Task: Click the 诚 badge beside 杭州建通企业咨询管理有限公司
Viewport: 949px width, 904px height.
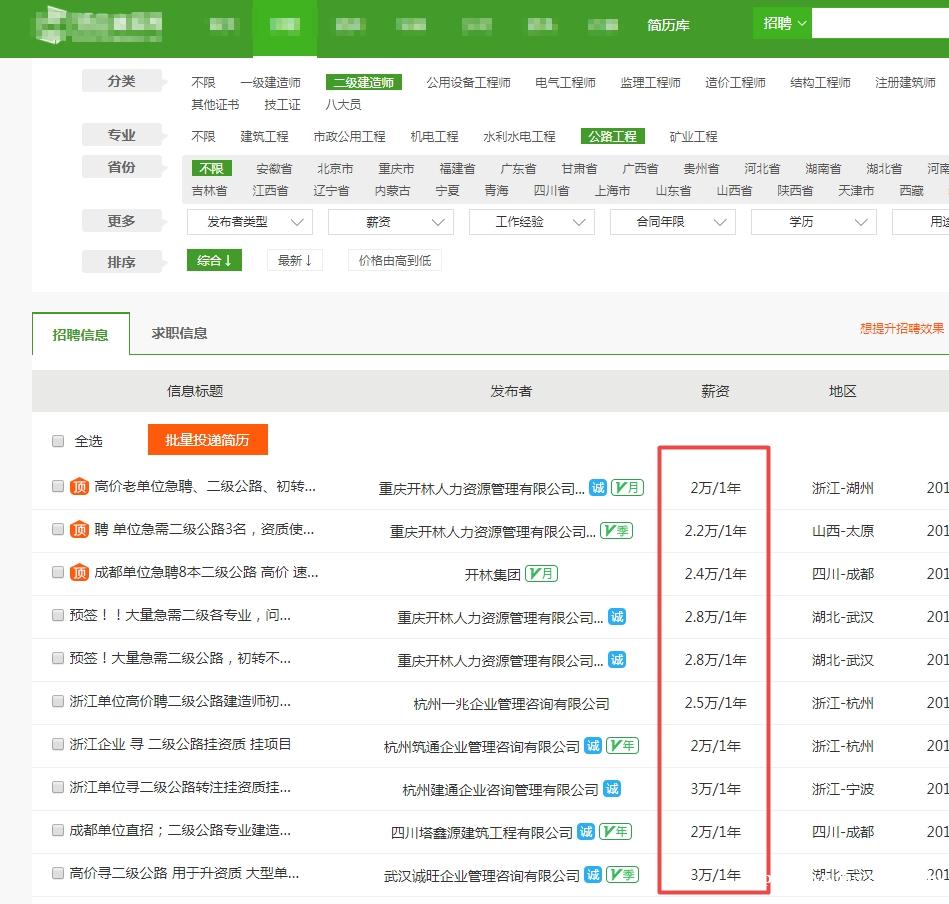Action: tap(612, 789)
